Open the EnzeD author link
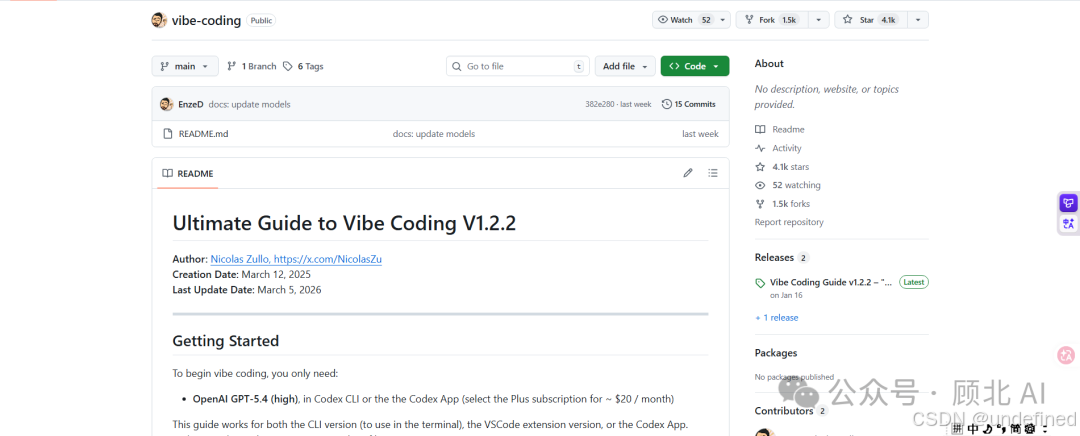 191,104
